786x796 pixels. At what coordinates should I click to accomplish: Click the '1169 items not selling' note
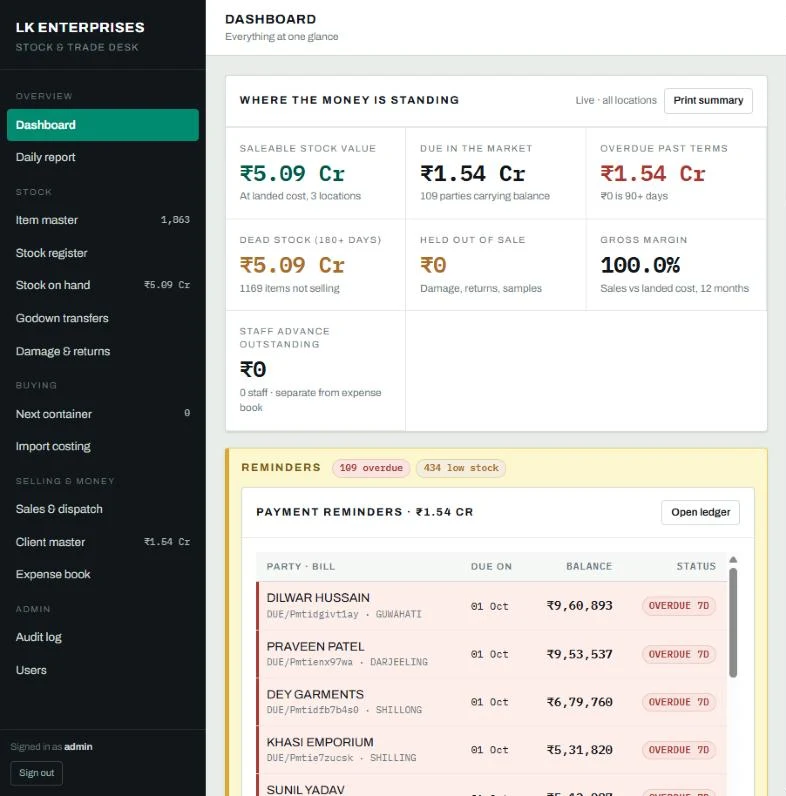(x=289, y=288)
